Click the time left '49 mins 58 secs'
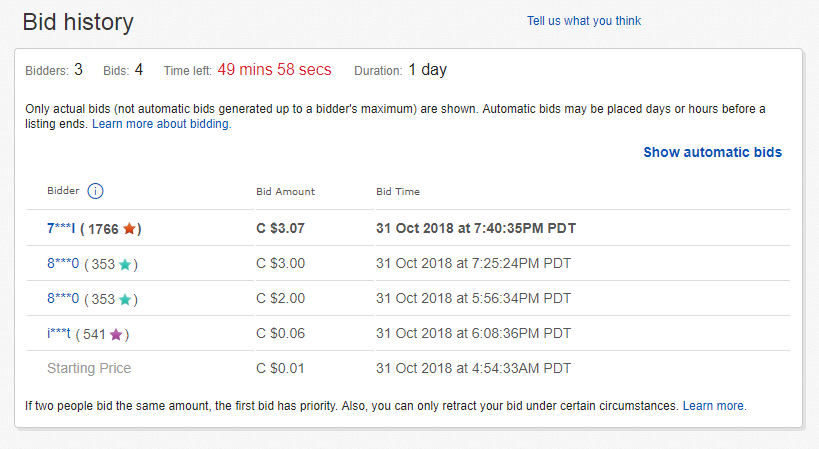This screenshot has width=819, height=449. tap(274, 69)
